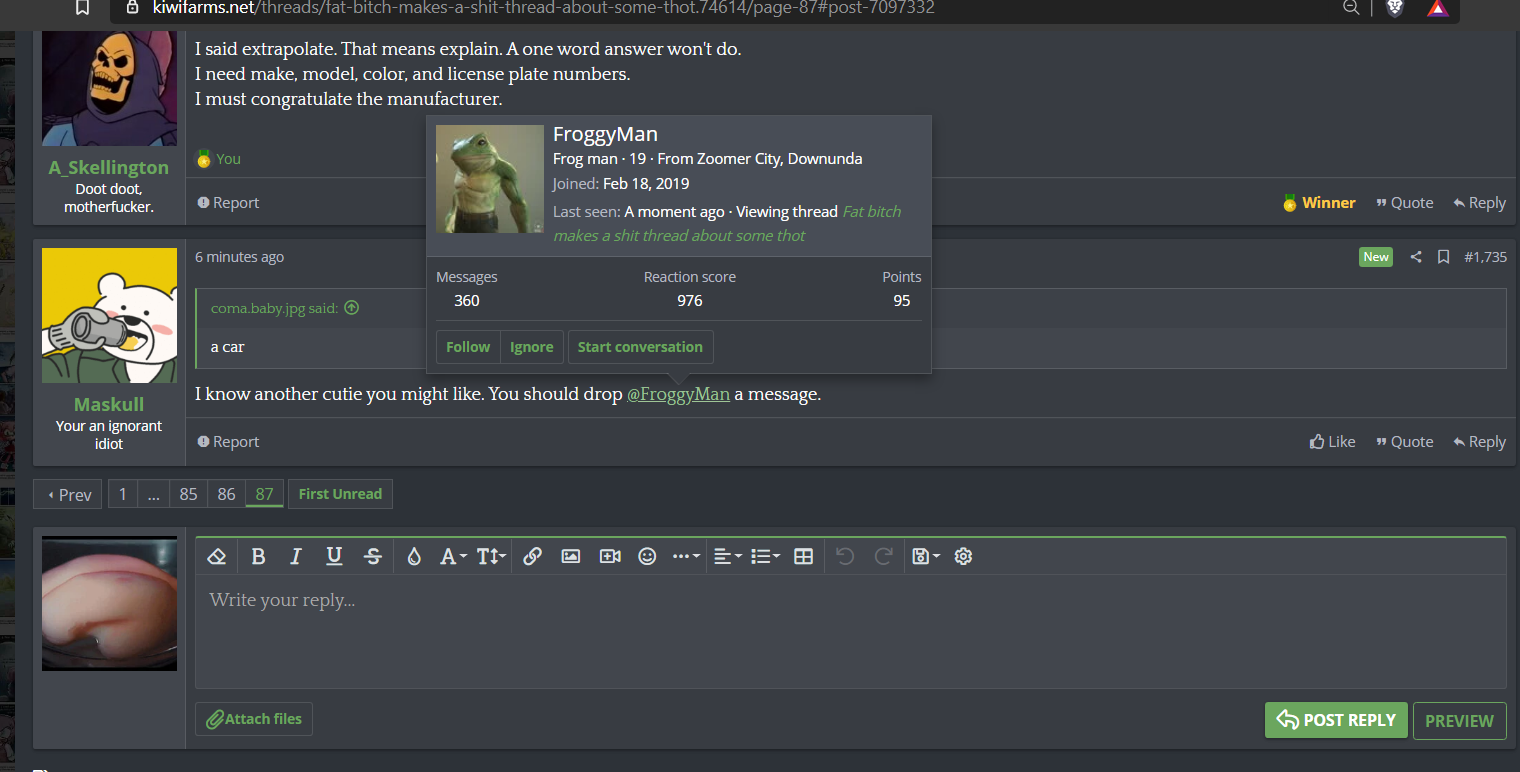1520x772 pixels.
Task: Click the redo arrow in the editor
Action: [883, 556]
